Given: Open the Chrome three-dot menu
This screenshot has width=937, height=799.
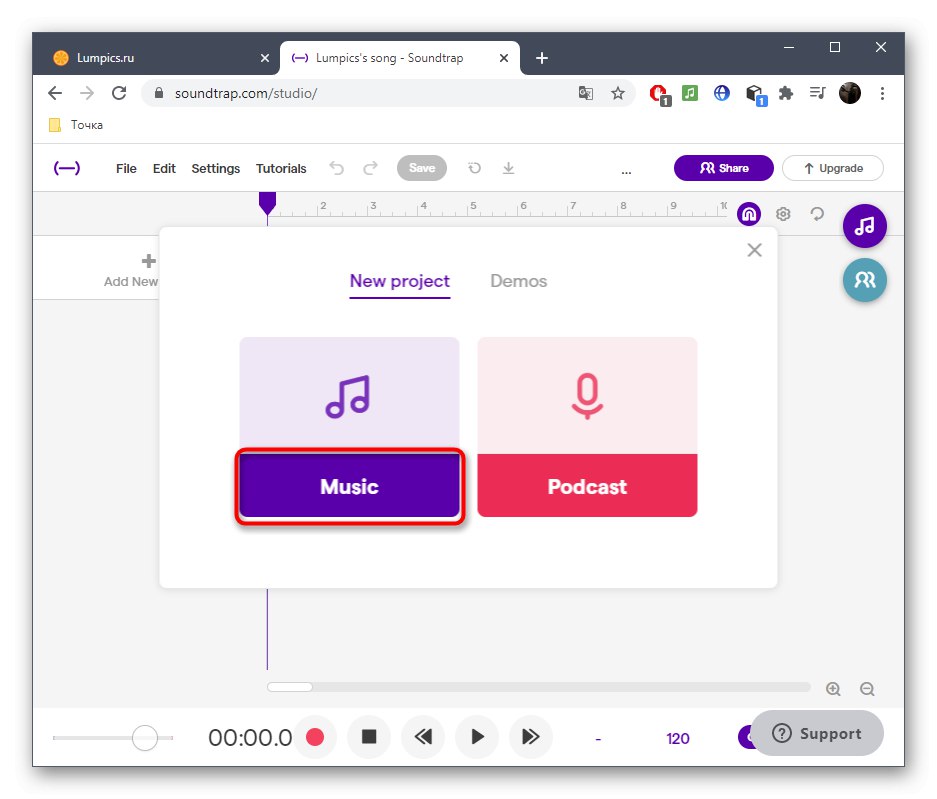Looking at the screenshot, I should (882, 93).
